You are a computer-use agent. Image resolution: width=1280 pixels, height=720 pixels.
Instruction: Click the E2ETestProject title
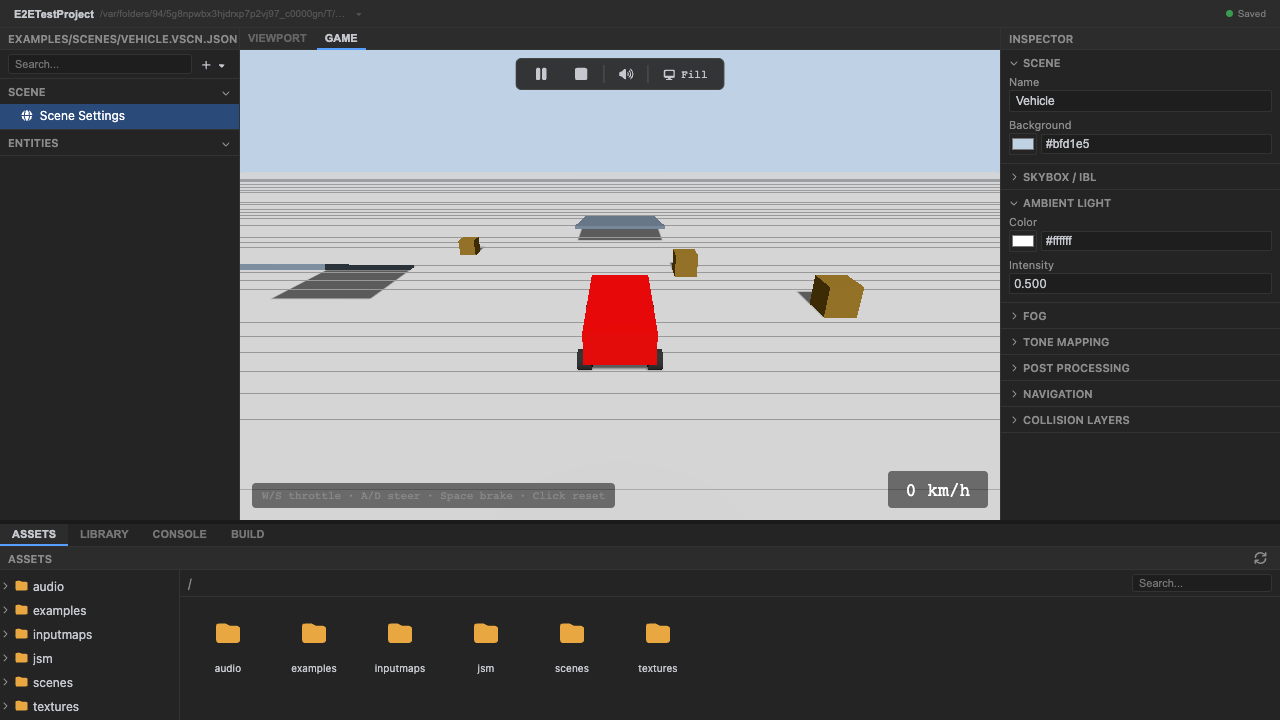click(x=53, y=14)
